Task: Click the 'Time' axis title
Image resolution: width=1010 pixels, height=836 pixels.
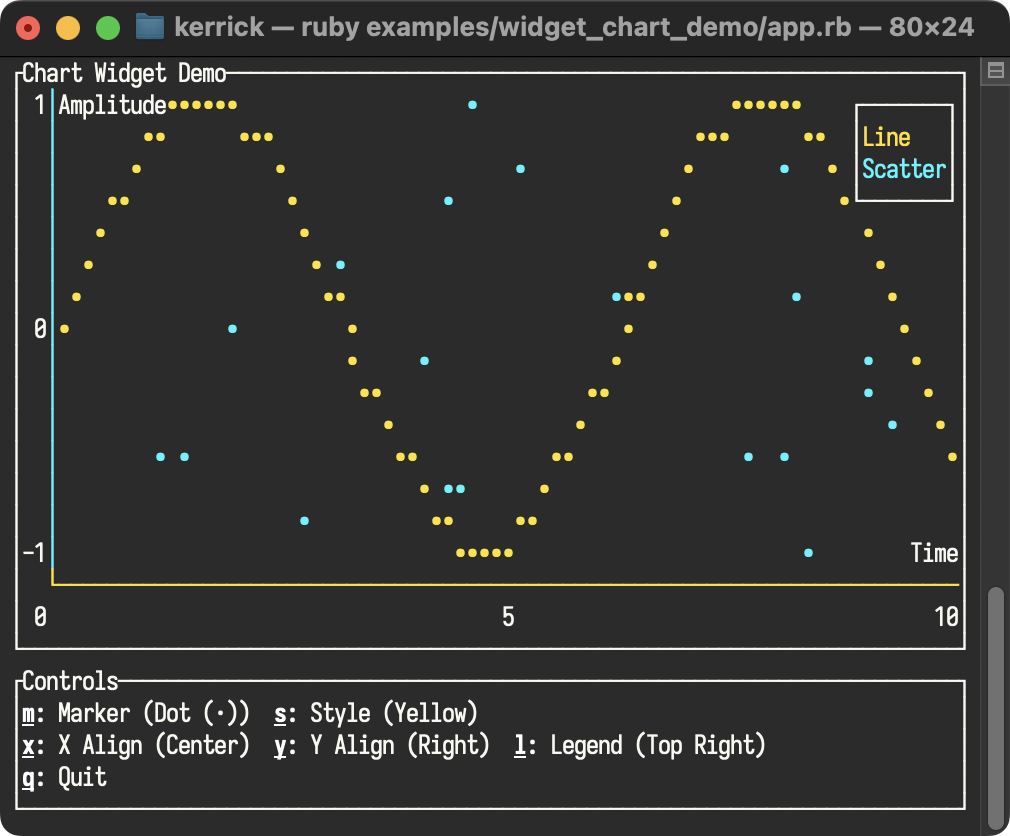Action: pos(934,553)
